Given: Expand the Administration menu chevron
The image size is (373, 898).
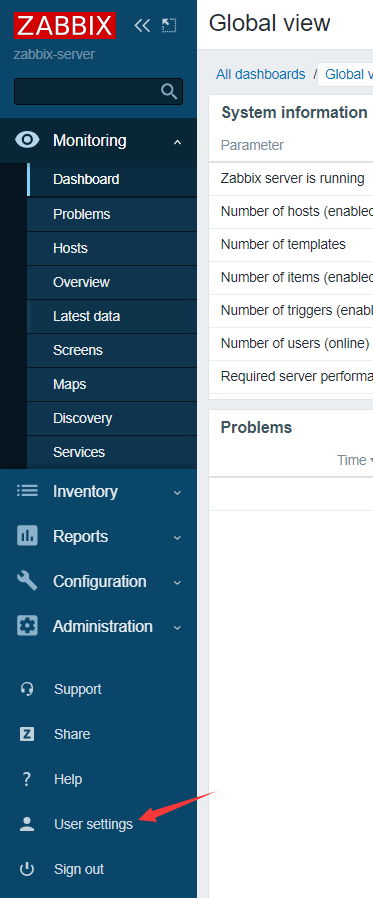Looking at the screenshot, I should click(x=178, y=627).
